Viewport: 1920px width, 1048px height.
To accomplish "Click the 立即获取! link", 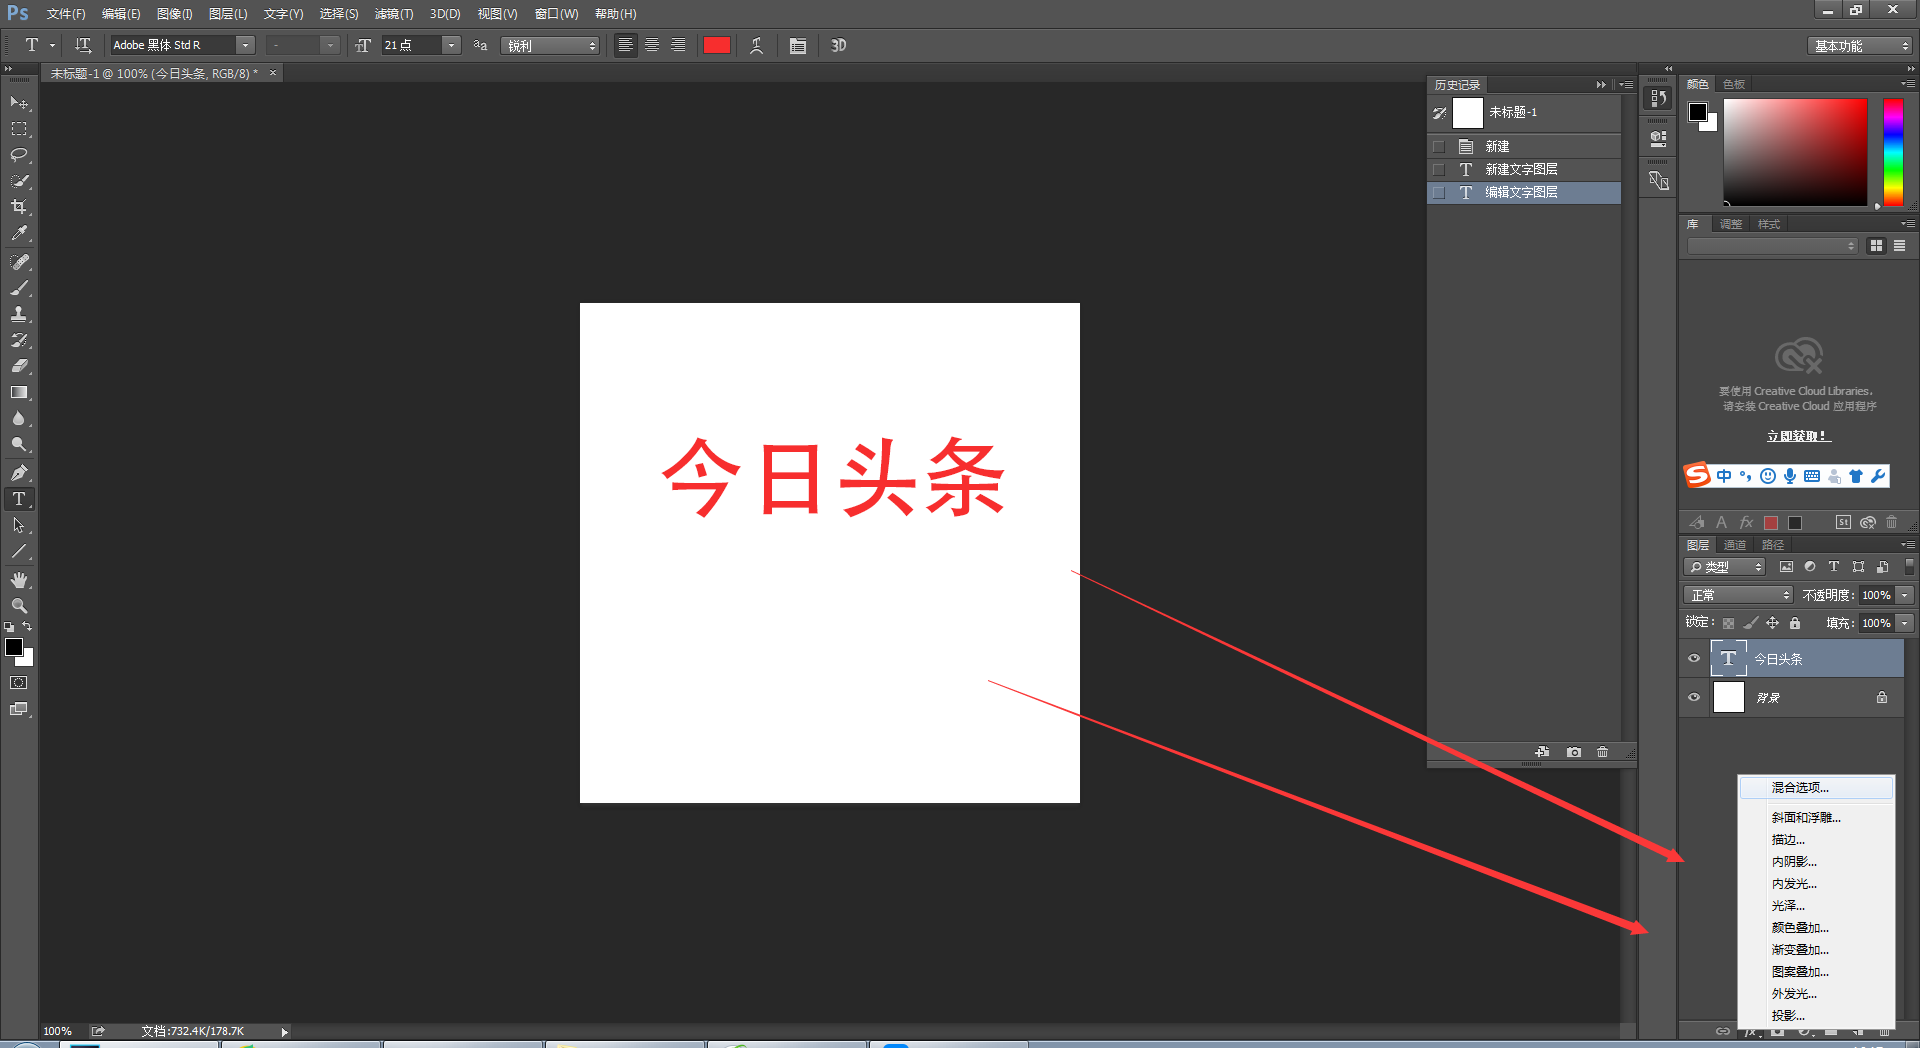I will (1798, 436).
